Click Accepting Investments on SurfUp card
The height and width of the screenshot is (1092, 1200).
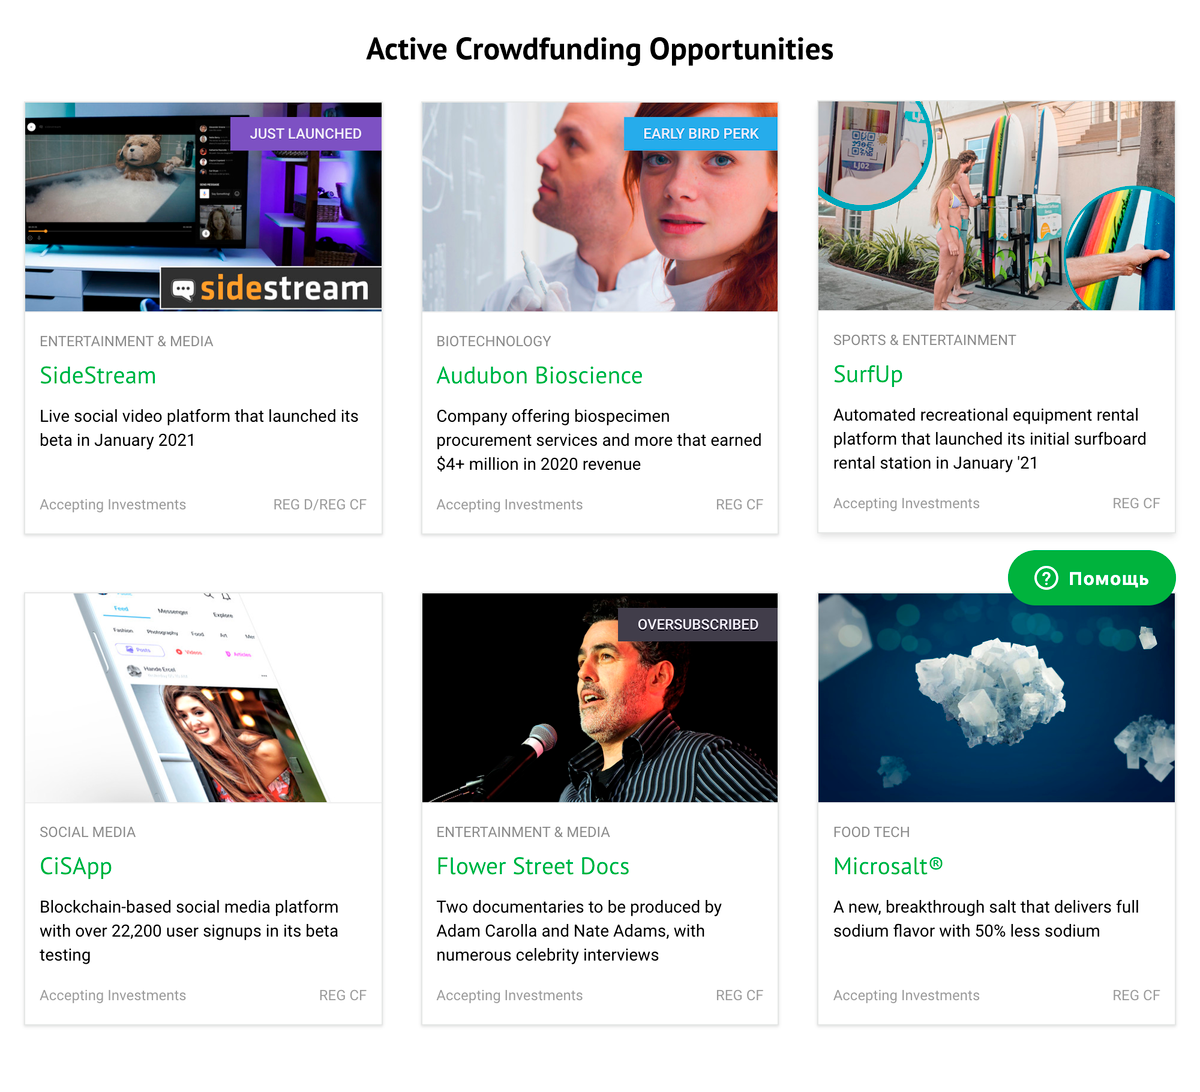(x=906, y=504)
